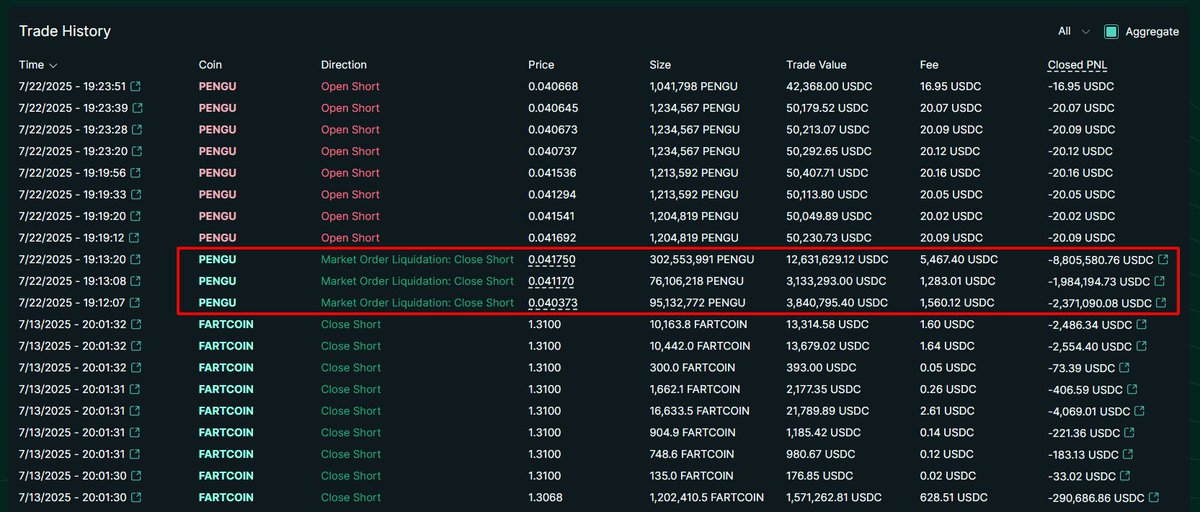Screen dimensions: 1200x512
Task: Open time link icon on 904.9 FARTCOIN row
Action: [137, 433]
